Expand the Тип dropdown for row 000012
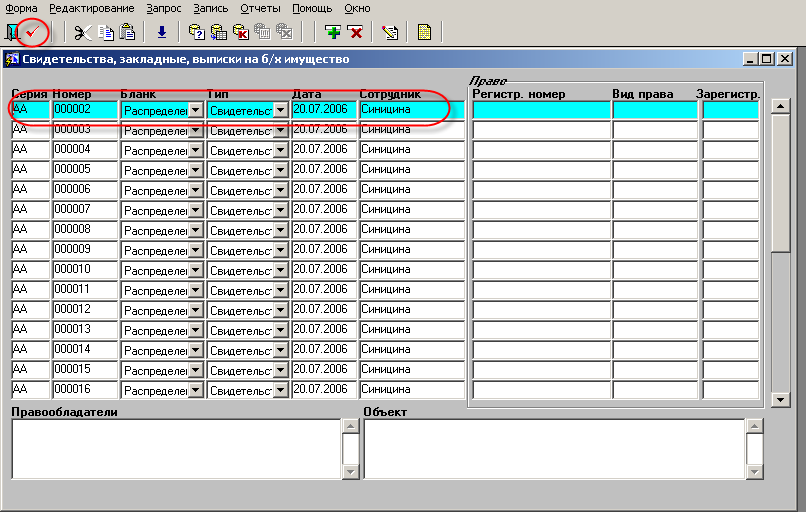806x512 pixels. point(280,310)
